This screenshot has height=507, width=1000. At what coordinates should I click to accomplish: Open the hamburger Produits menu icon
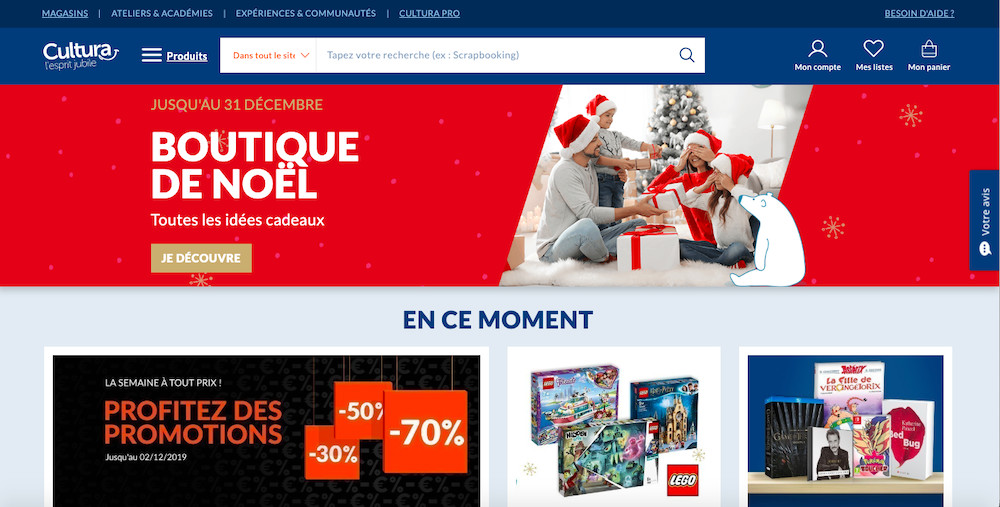pos(152,55)
